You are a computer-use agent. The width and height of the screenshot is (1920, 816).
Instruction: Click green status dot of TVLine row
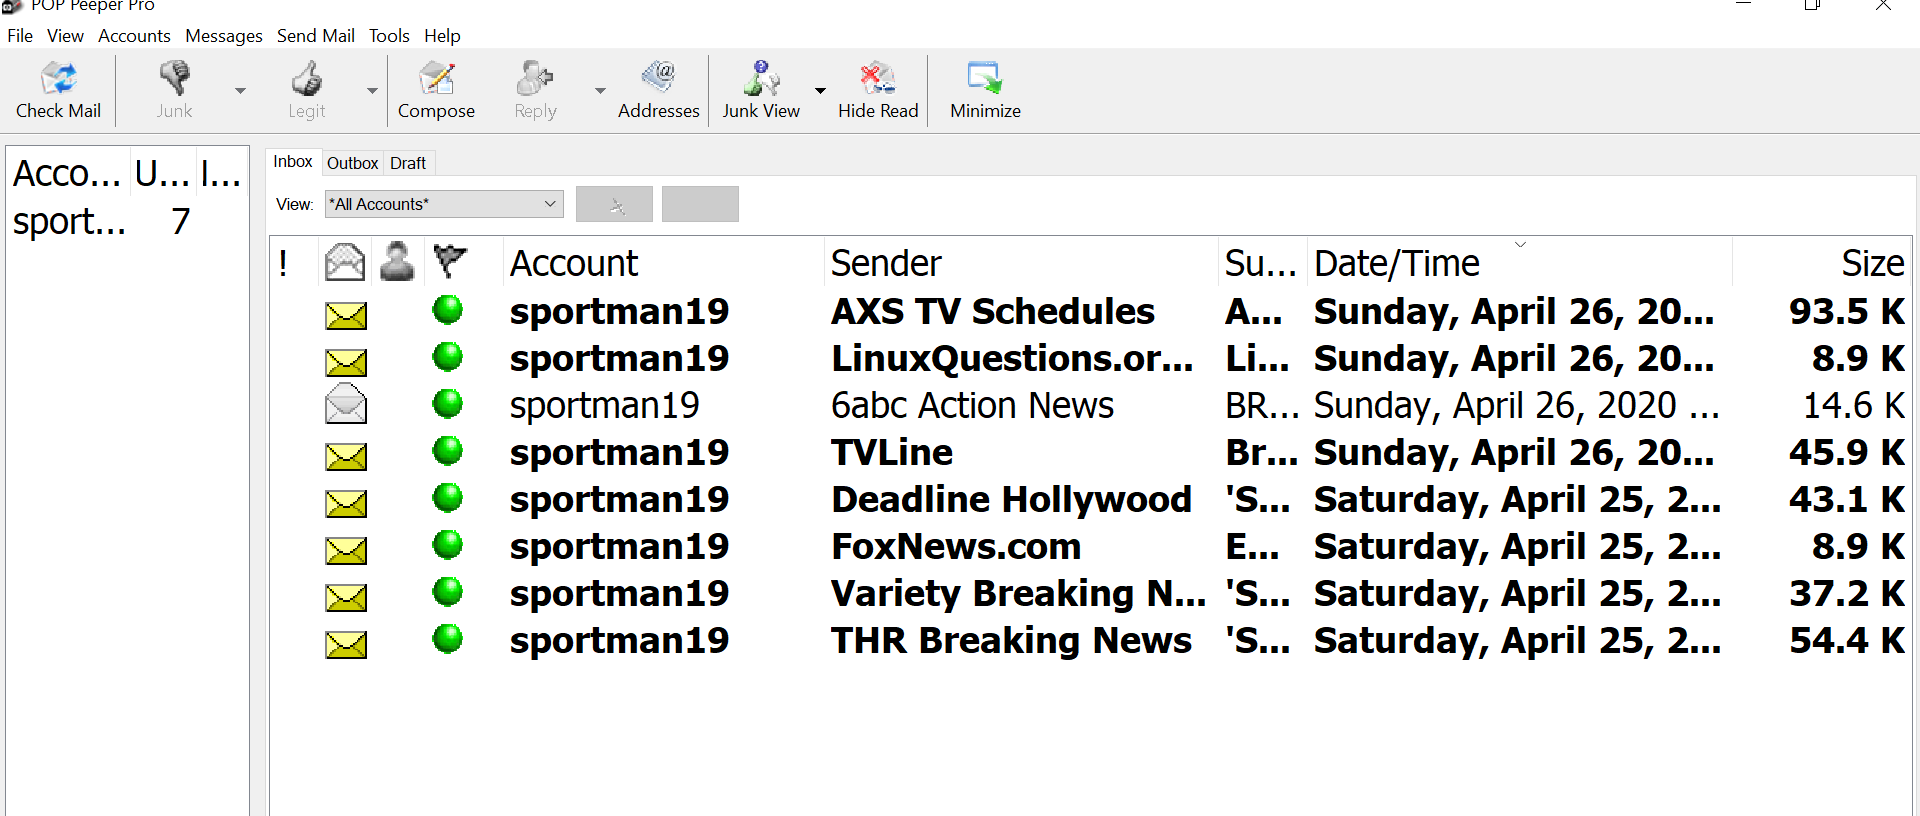point(448,451)
